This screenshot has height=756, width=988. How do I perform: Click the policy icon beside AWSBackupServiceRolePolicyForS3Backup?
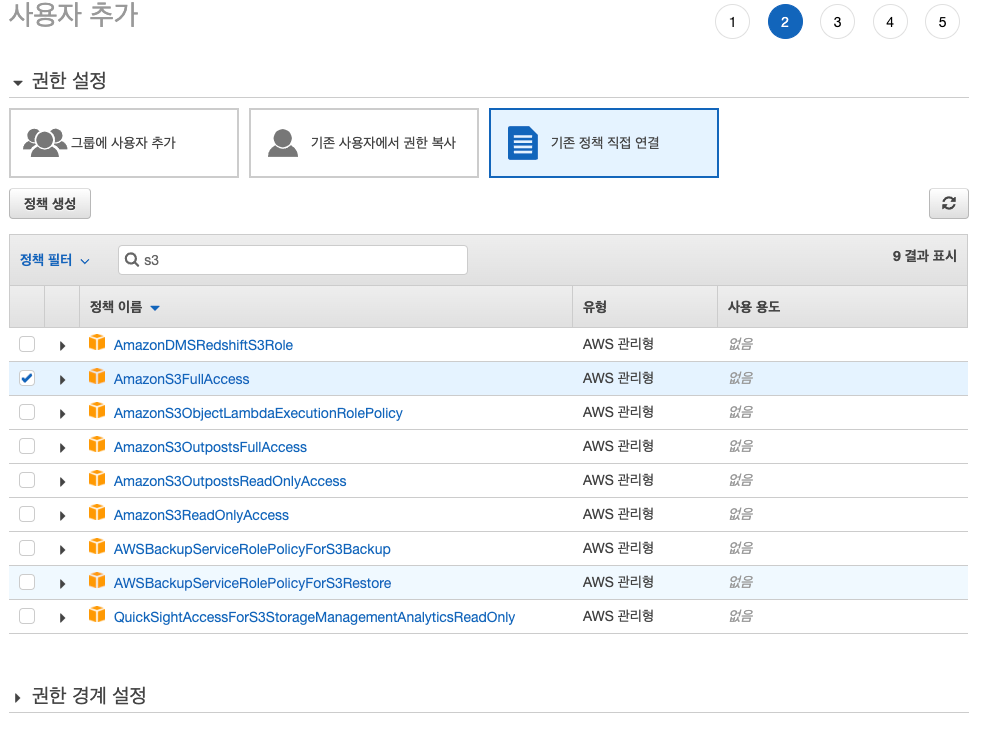click(x=97, y=546)
